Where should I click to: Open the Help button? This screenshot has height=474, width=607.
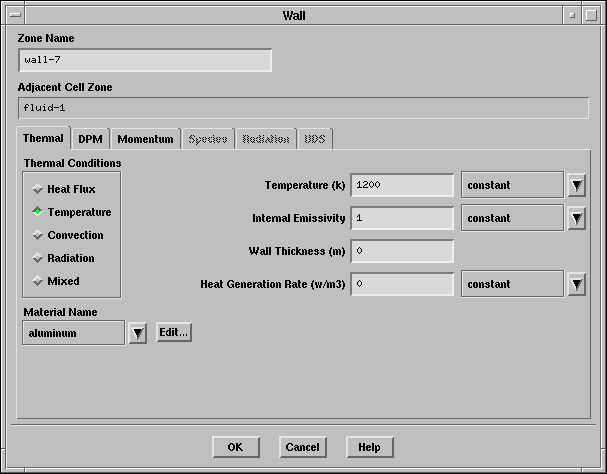click(x=369, y=447)
